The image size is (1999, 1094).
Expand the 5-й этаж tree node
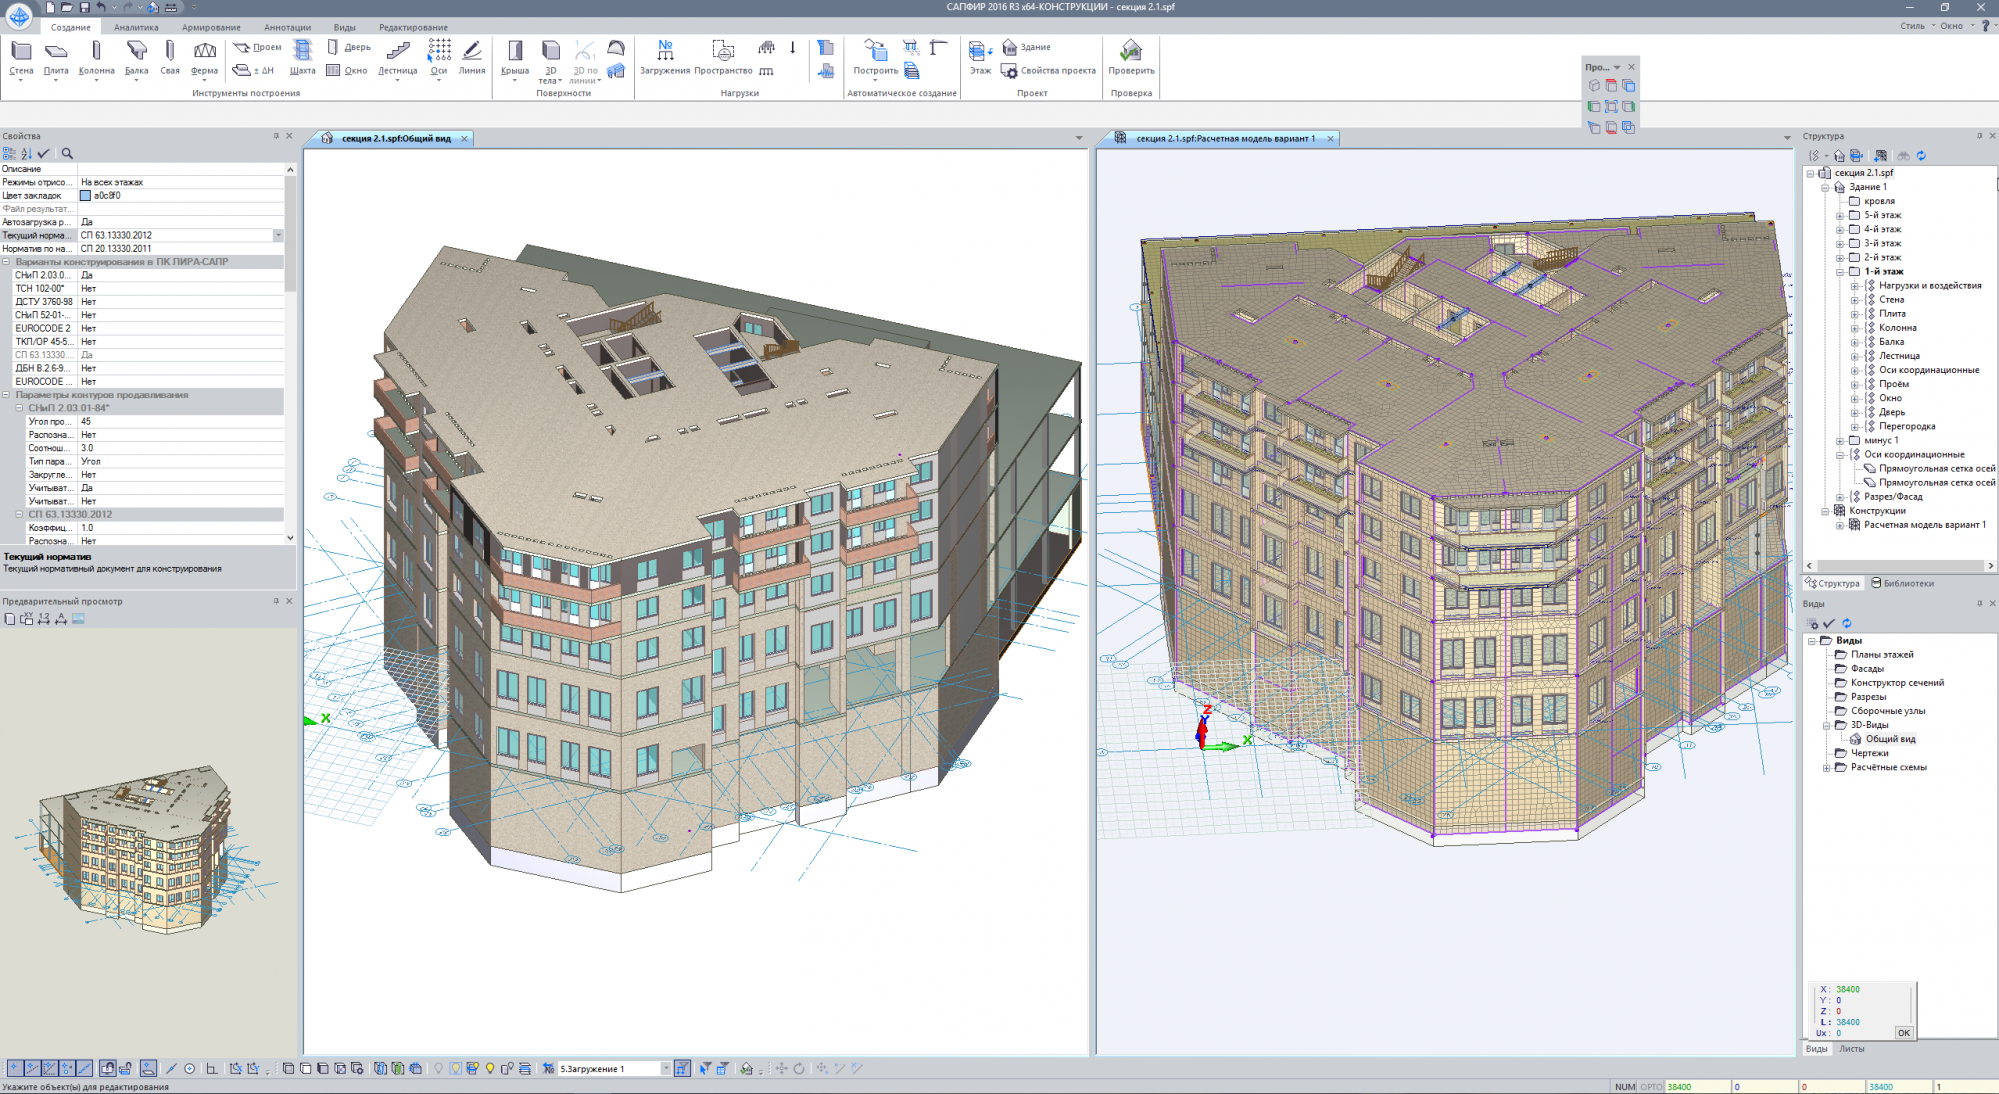click(x=1840, y=215)
